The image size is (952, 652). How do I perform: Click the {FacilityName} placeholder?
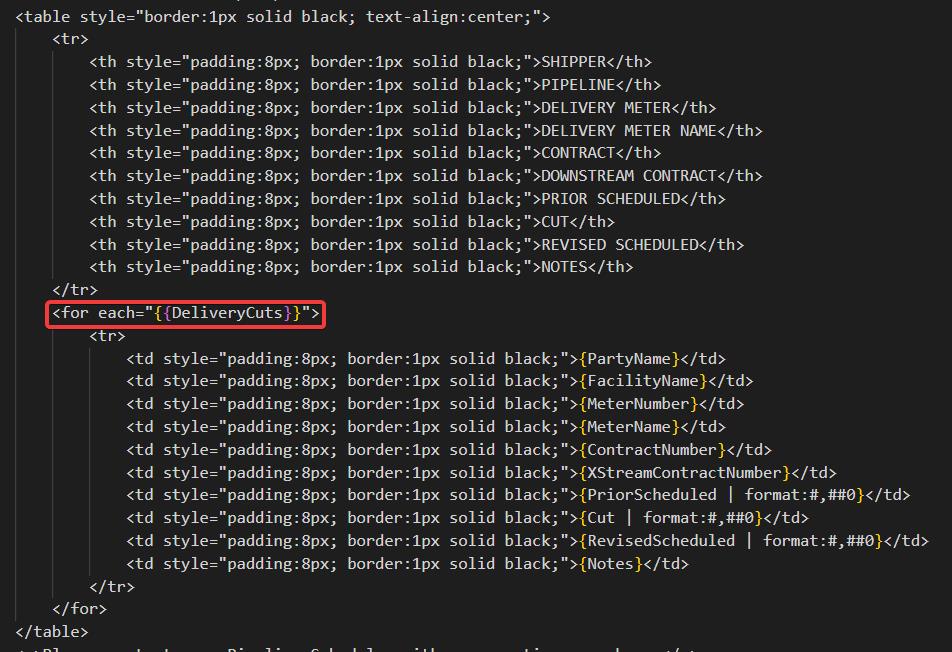coord(642,381)
